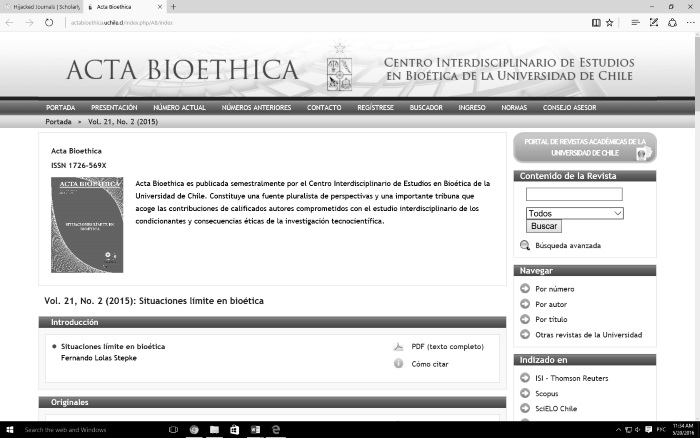Image resolution: width=700 pixels, height=438 pixels.
Task: Click arrow icon next to Por número
Action: [x=525, y=289]
